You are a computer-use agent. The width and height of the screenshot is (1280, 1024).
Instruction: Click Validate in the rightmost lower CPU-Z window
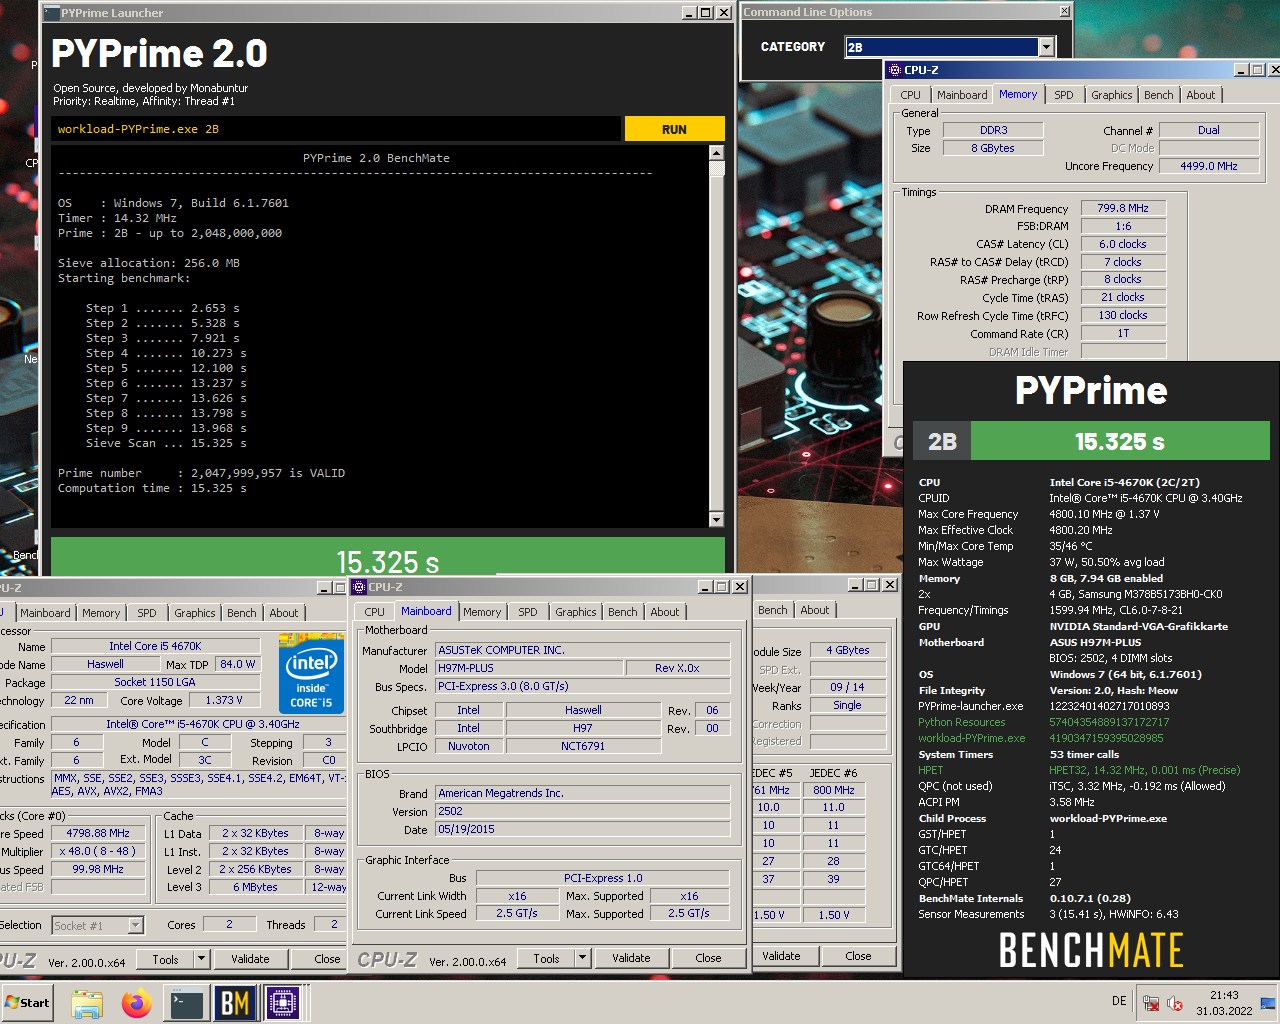pos(781,956)
